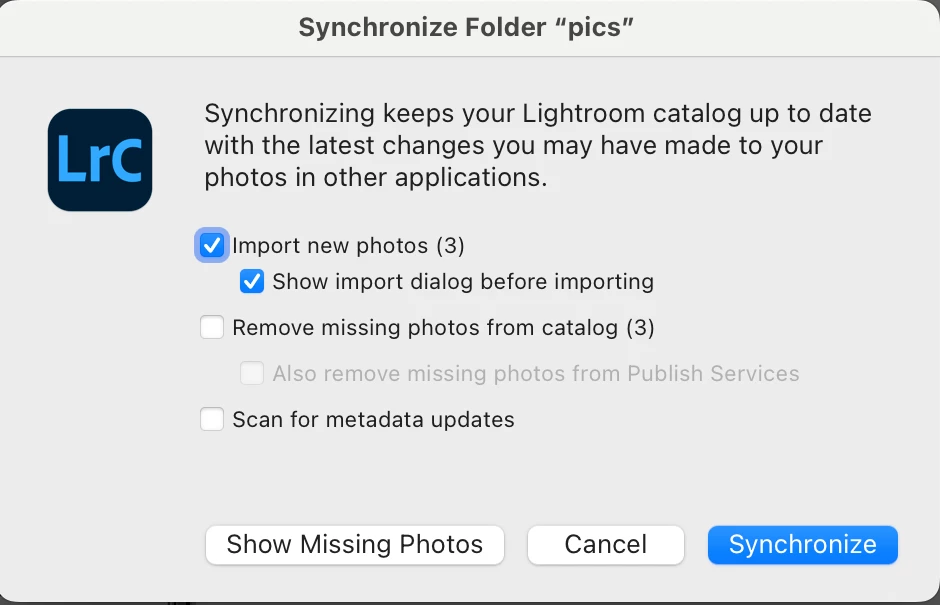Click the "Show import dialog before importing" label
Viewport: 940px width, 605px height.
pyautogui.click(x=463, y=282)
